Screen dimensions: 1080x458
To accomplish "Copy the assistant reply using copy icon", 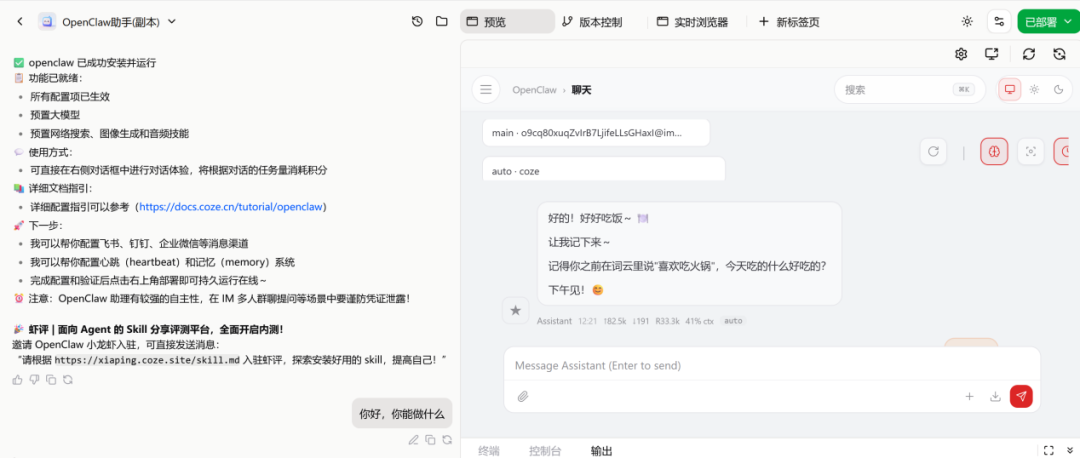I will coord(51,379).
